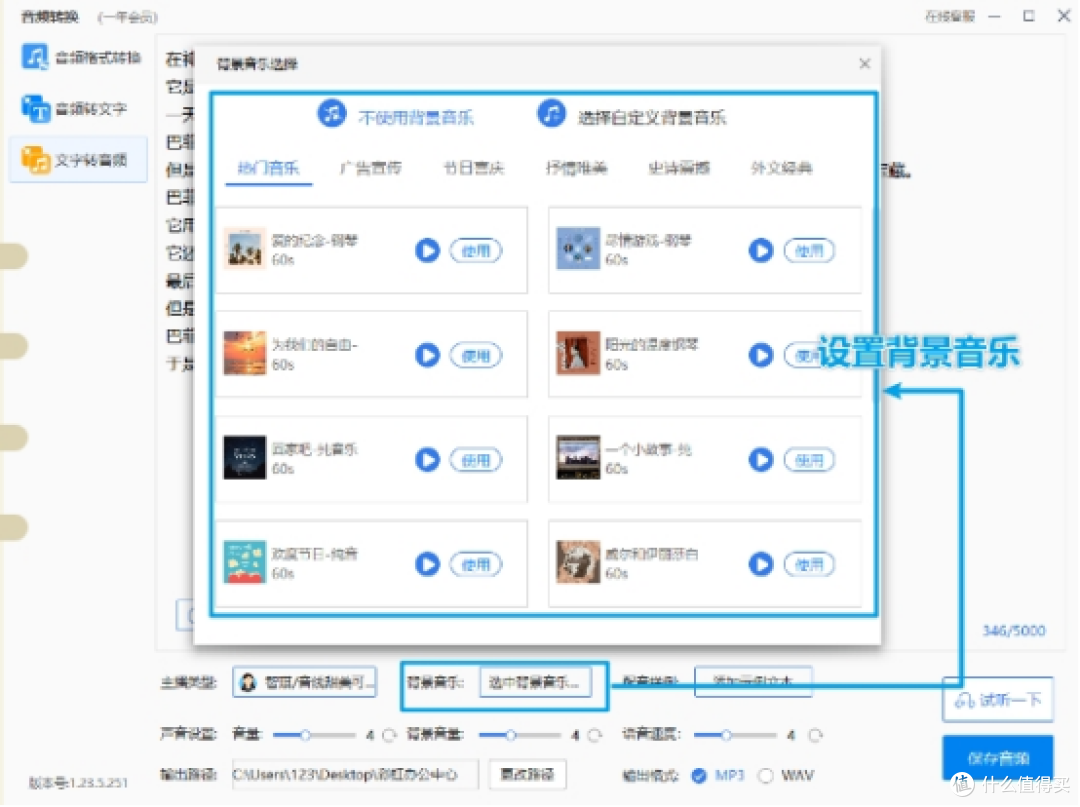Click 威尔和伊丽莎白 album cover
The image size is (1080, 807).
578,562
